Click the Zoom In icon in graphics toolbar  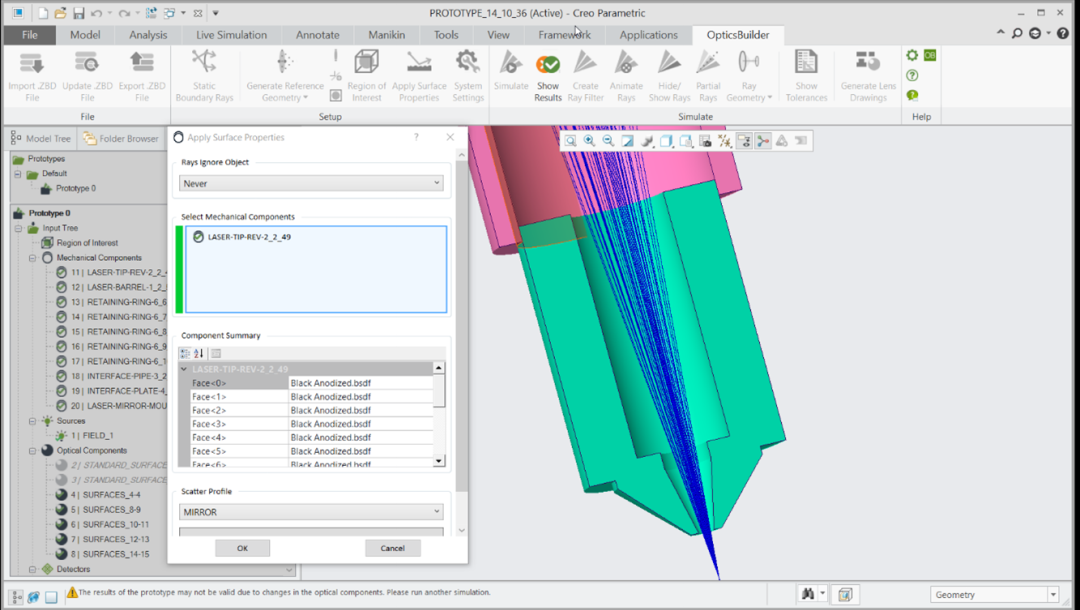589,141
